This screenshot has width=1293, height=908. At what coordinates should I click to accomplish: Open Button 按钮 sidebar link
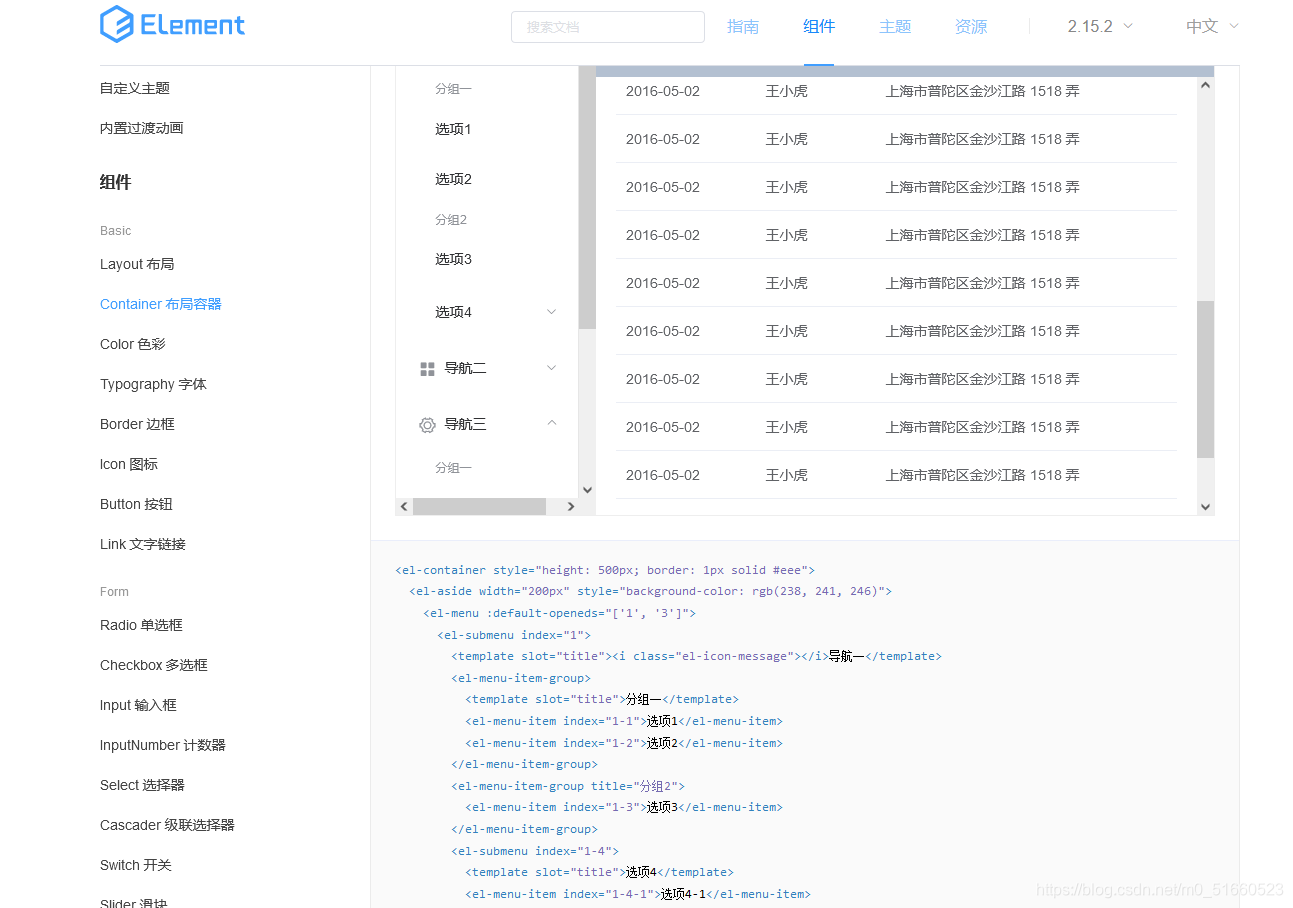click(x=136, y=504)
